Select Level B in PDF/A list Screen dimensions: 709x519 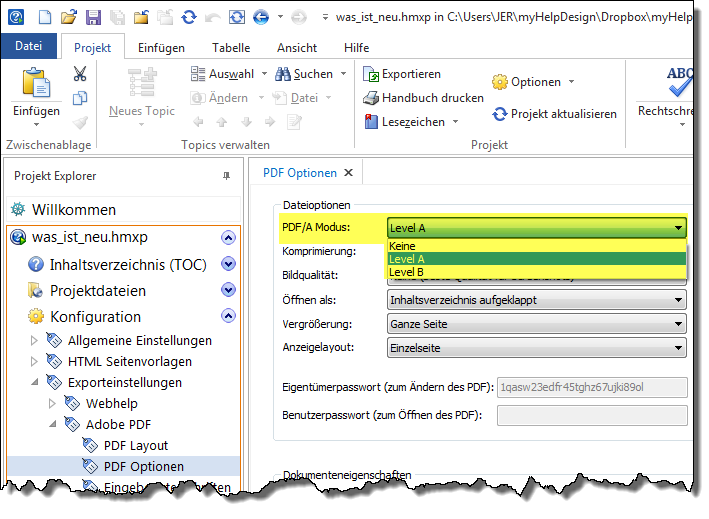point(407,272)
